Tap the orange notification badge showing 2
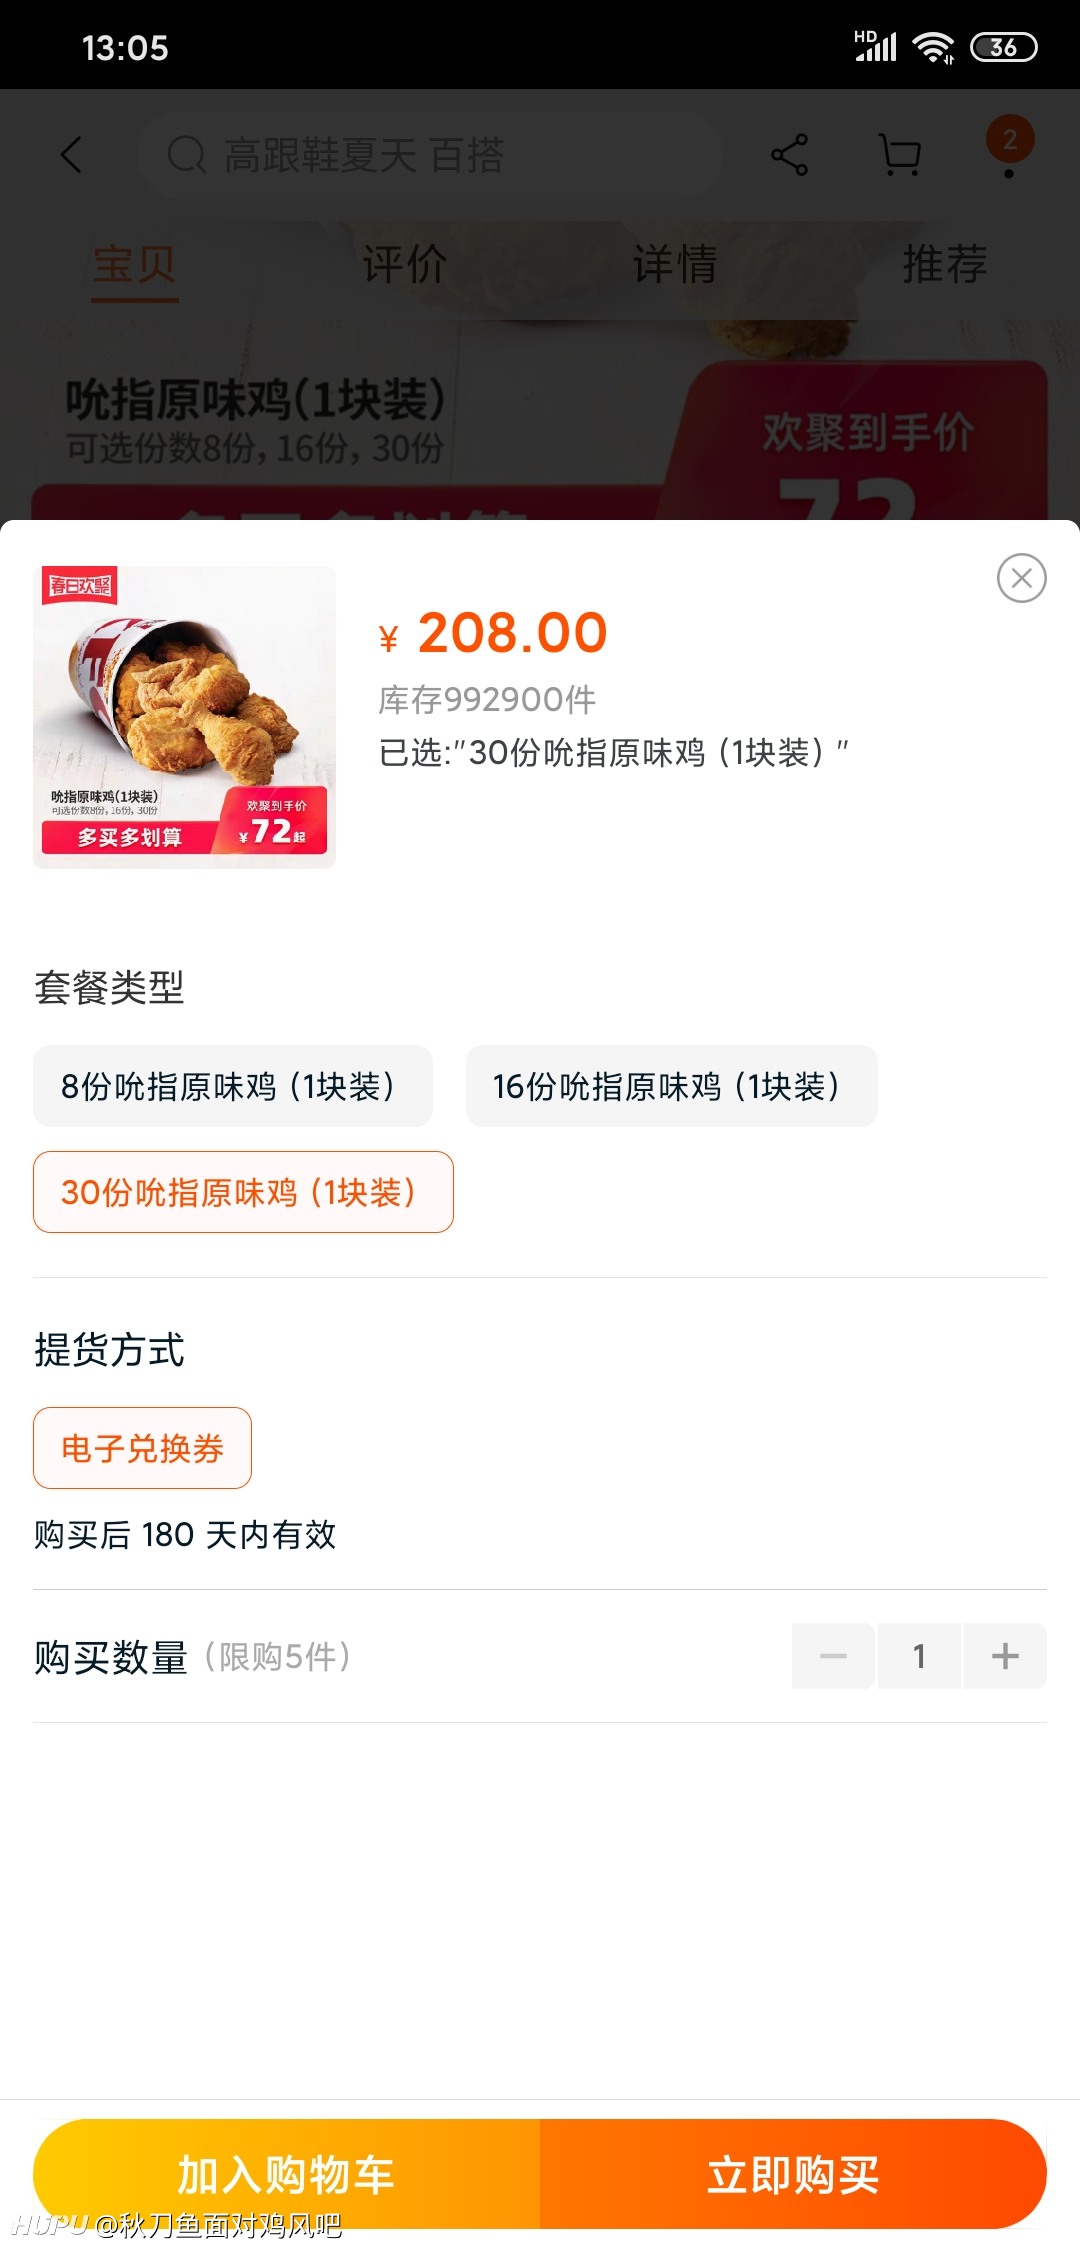The width and height of the screenshot is (1080, 2248). coord(1009,140)
